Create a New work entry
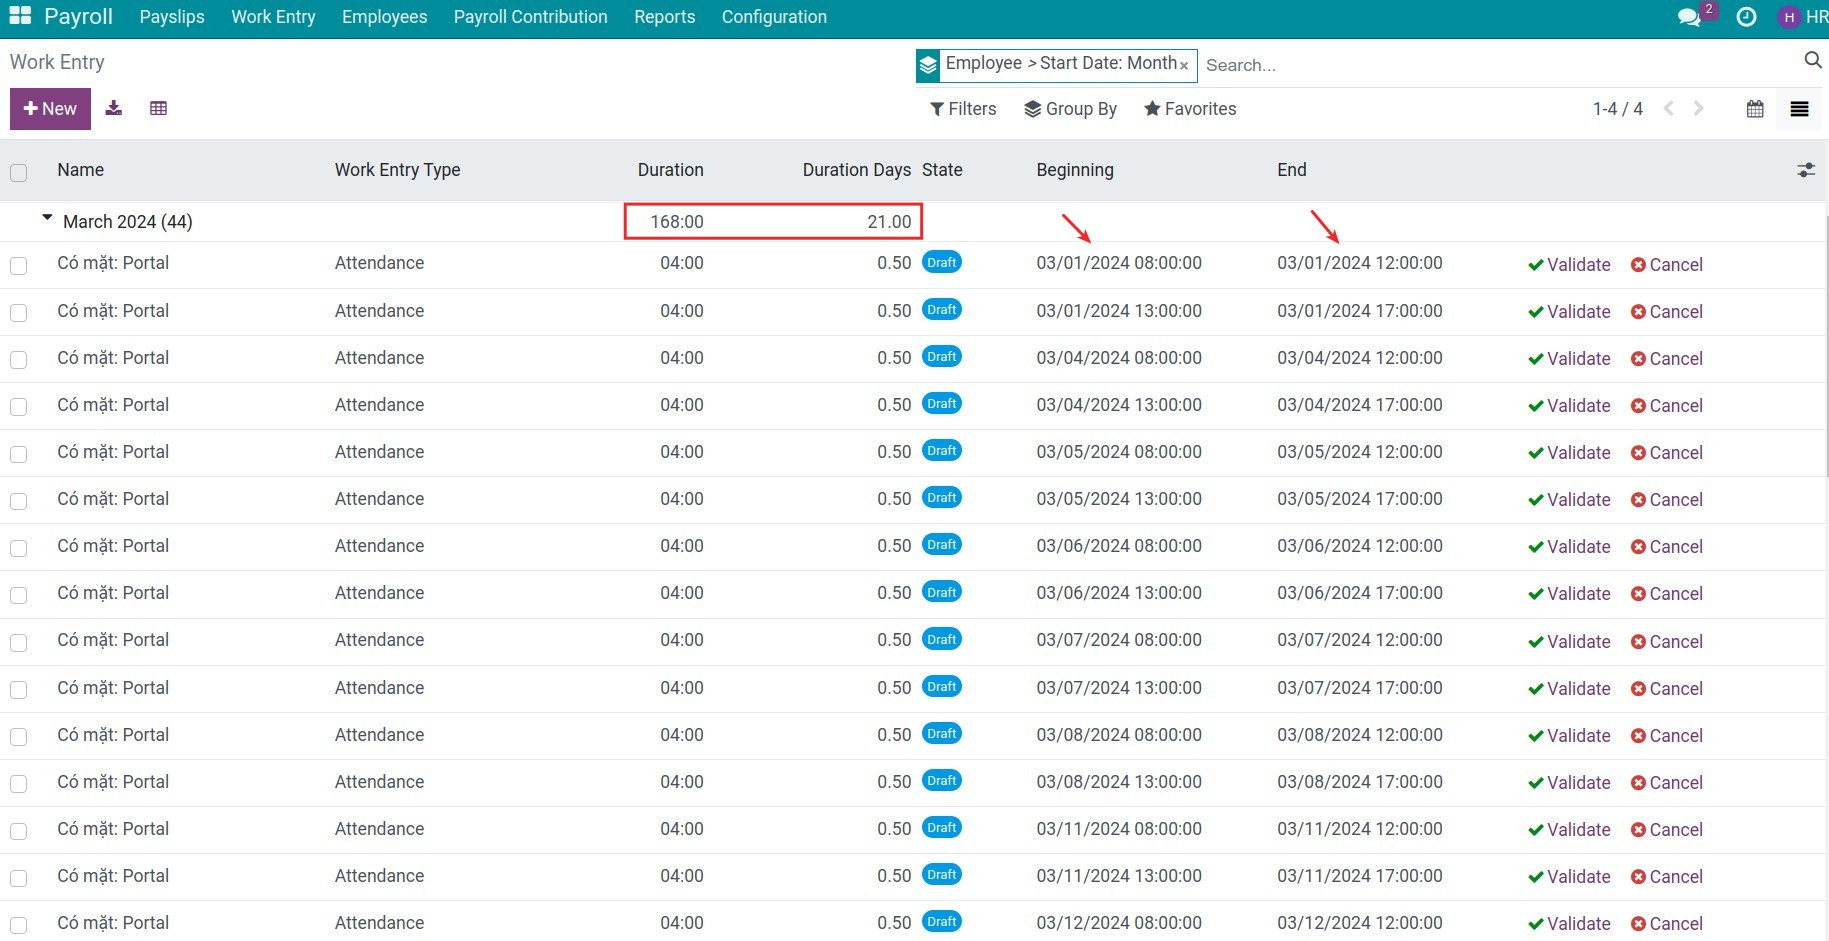 [50, 109]
